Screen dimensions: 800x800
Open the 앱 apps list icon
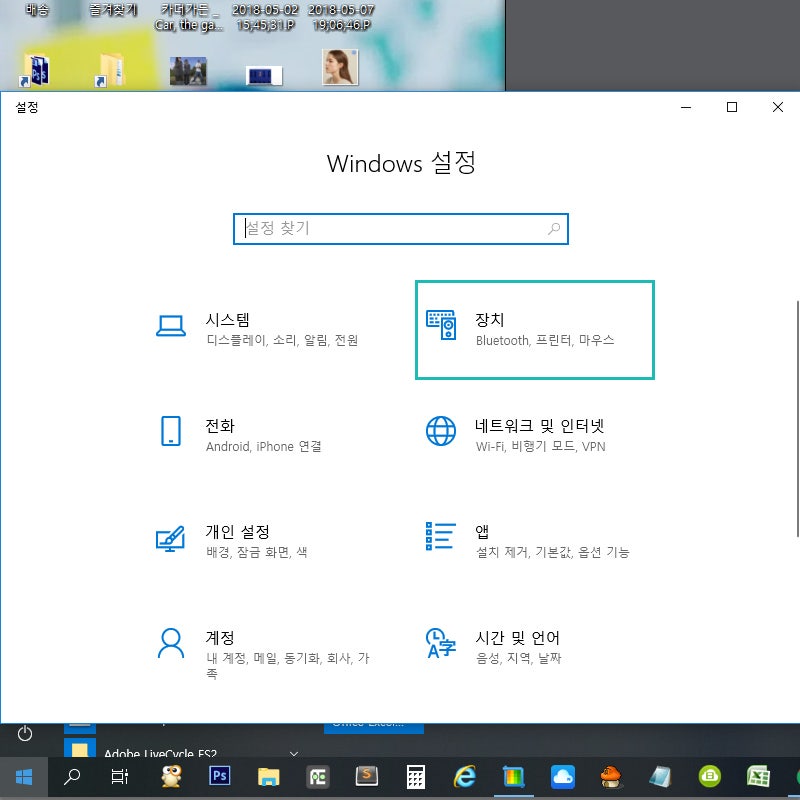pyautogui.click(x=441, y=536)
